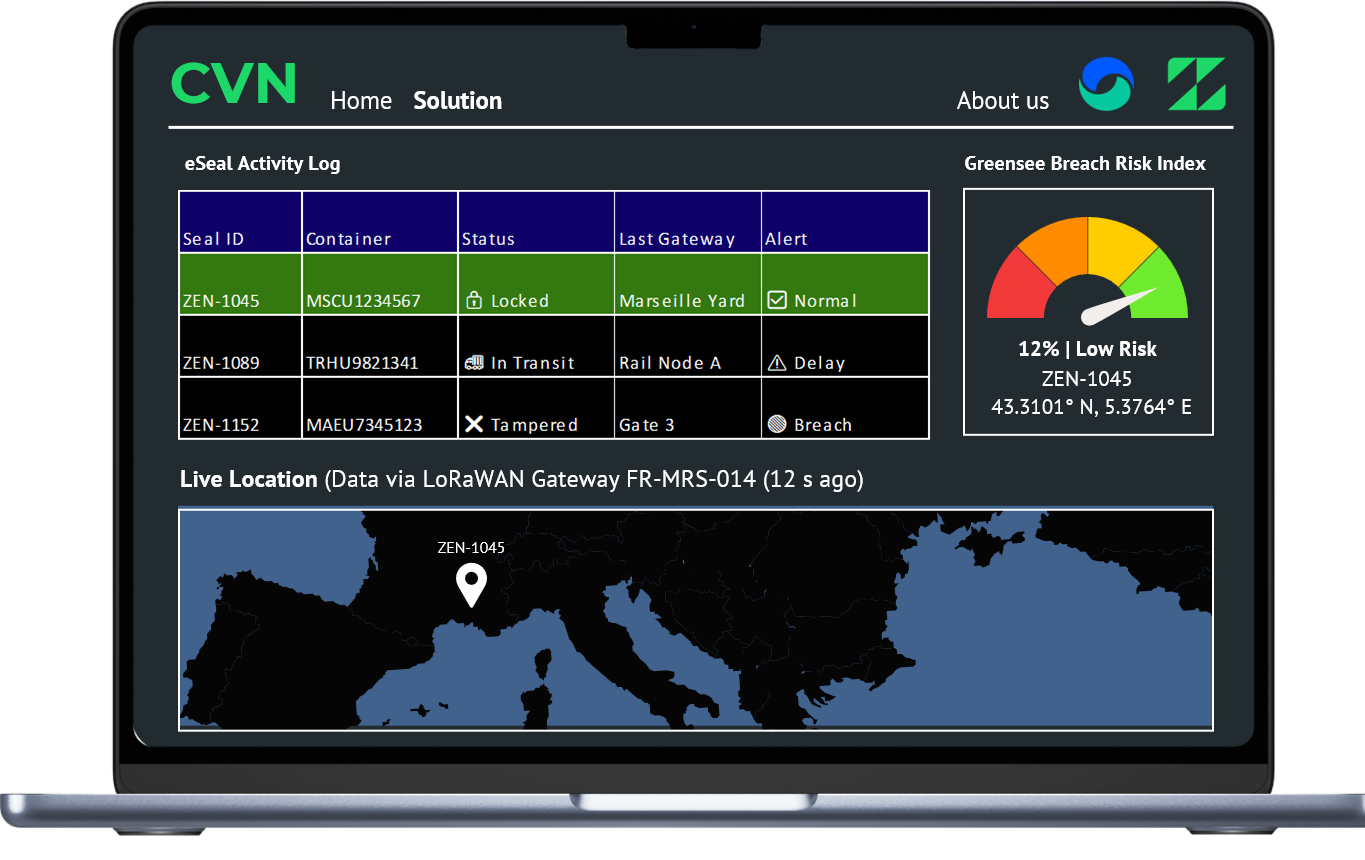This screenshot has height=860, width=1365.
Task: Open the About us page
Action: click(x=1003, y=101)
